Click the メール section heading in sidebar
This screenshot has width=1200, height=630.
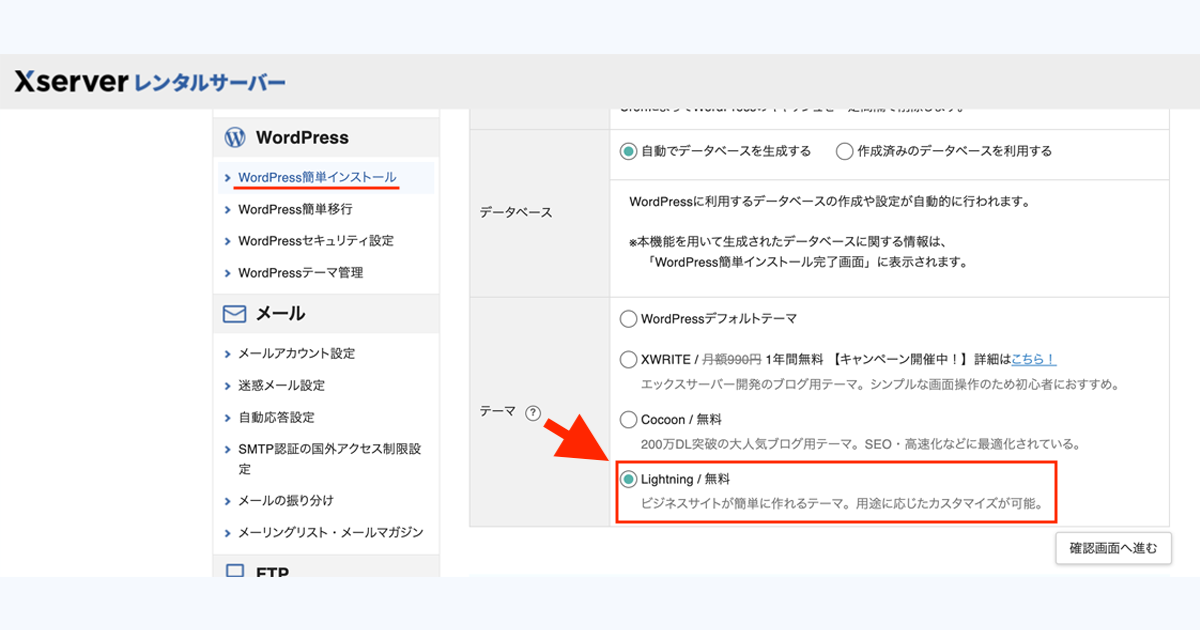click(280, 314)
